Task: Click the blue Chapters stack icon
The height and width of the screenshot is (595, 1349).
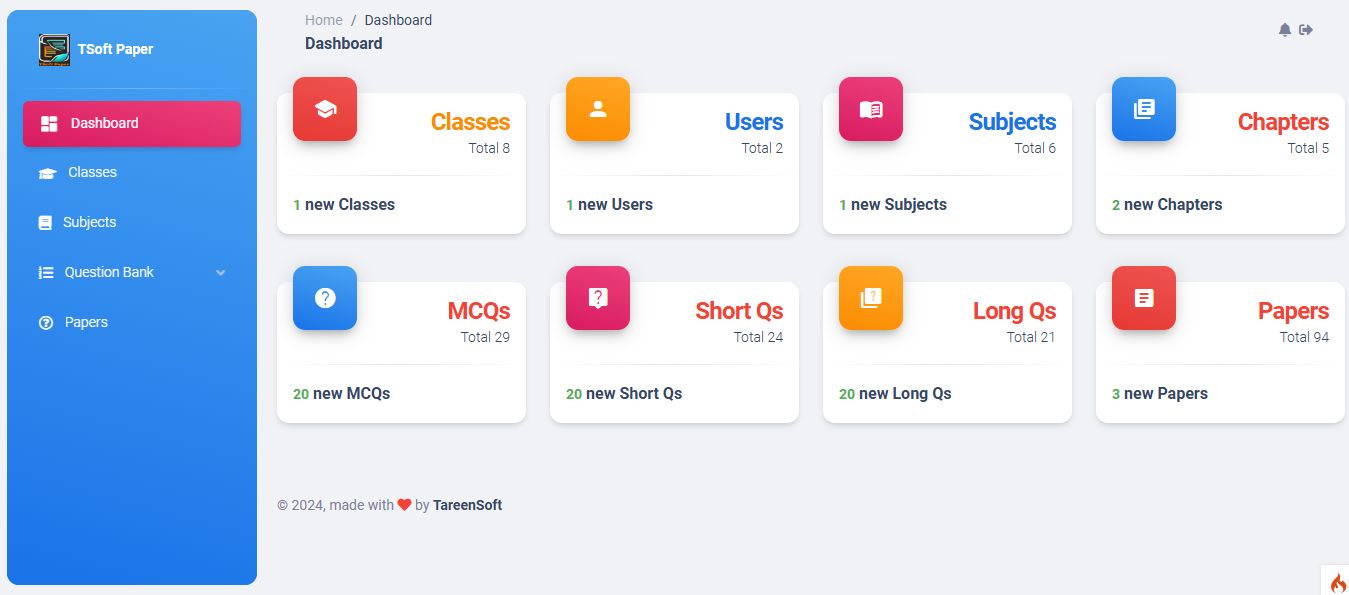Action: (x=1144, y=109)
